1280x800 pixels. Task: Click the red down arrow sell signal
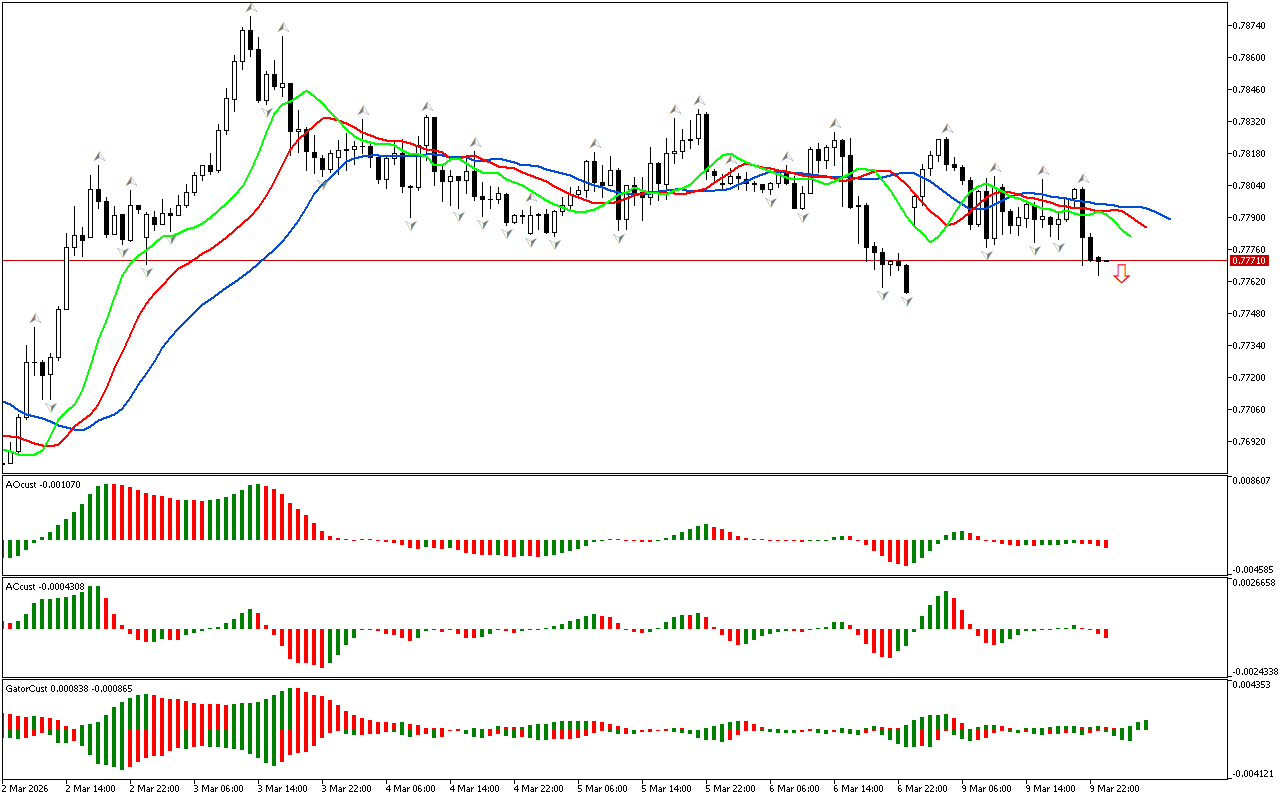click(x=1121, y=273)
